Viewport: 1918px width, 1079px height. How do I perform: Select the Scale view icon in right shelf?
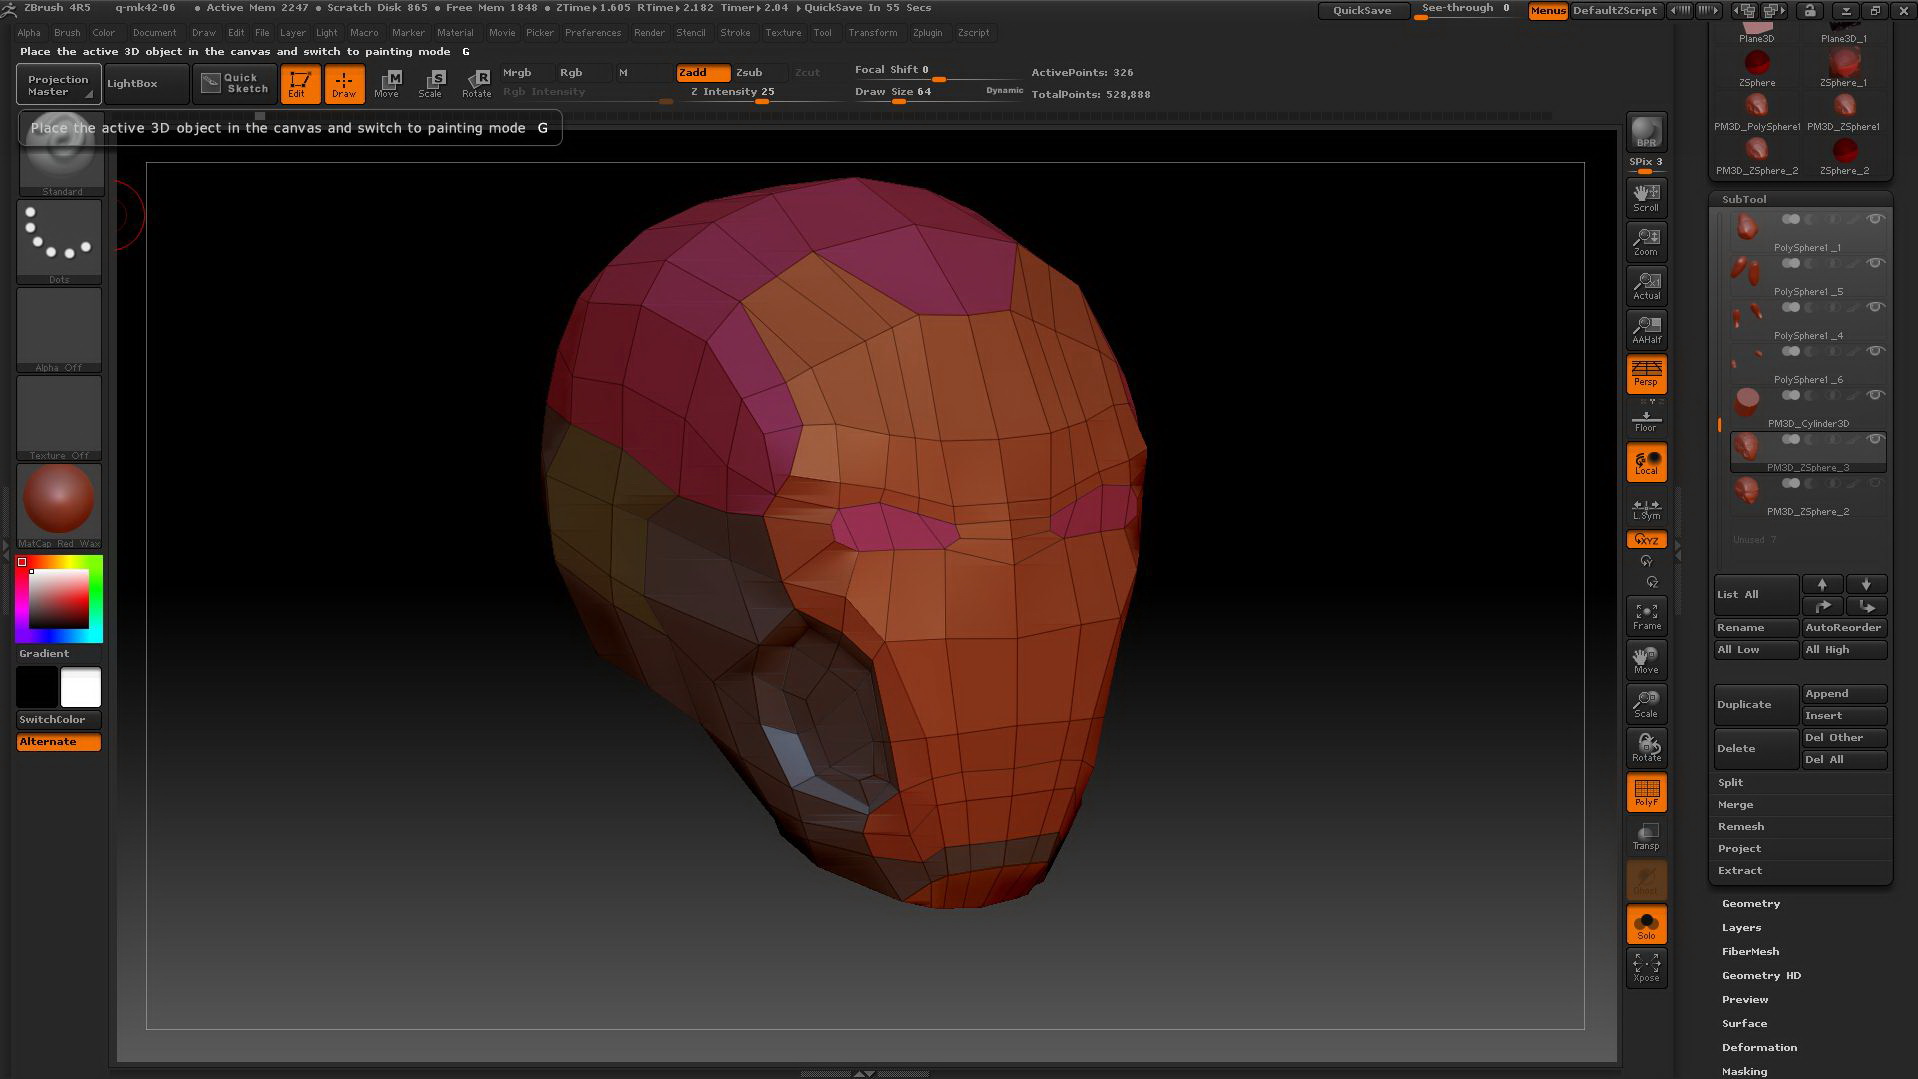[1646, 704]
